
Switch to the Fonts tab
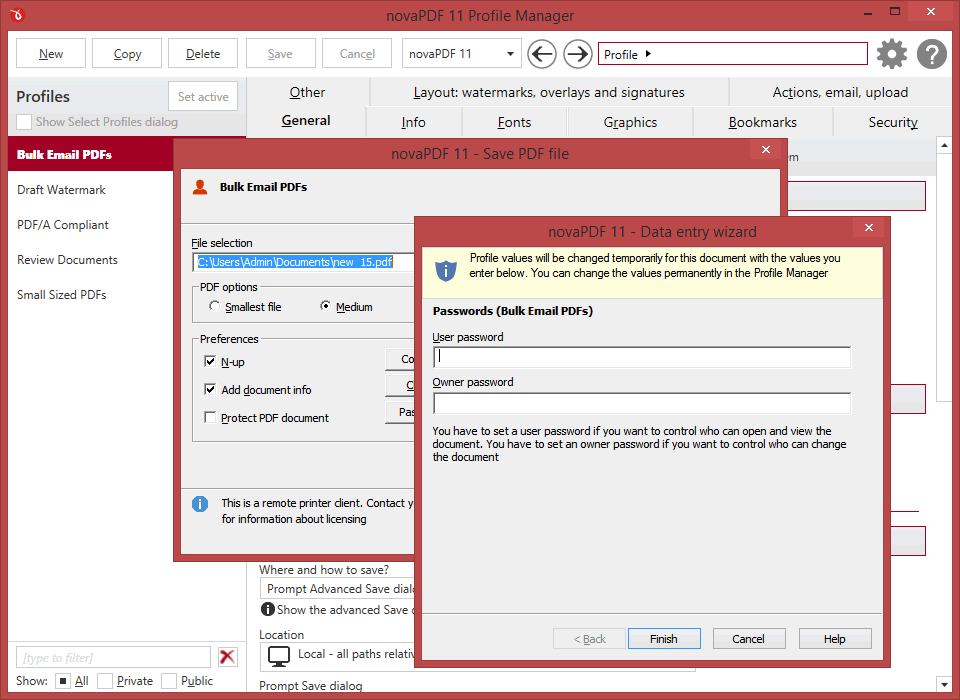pyautogui.click(x=514, y=122)
